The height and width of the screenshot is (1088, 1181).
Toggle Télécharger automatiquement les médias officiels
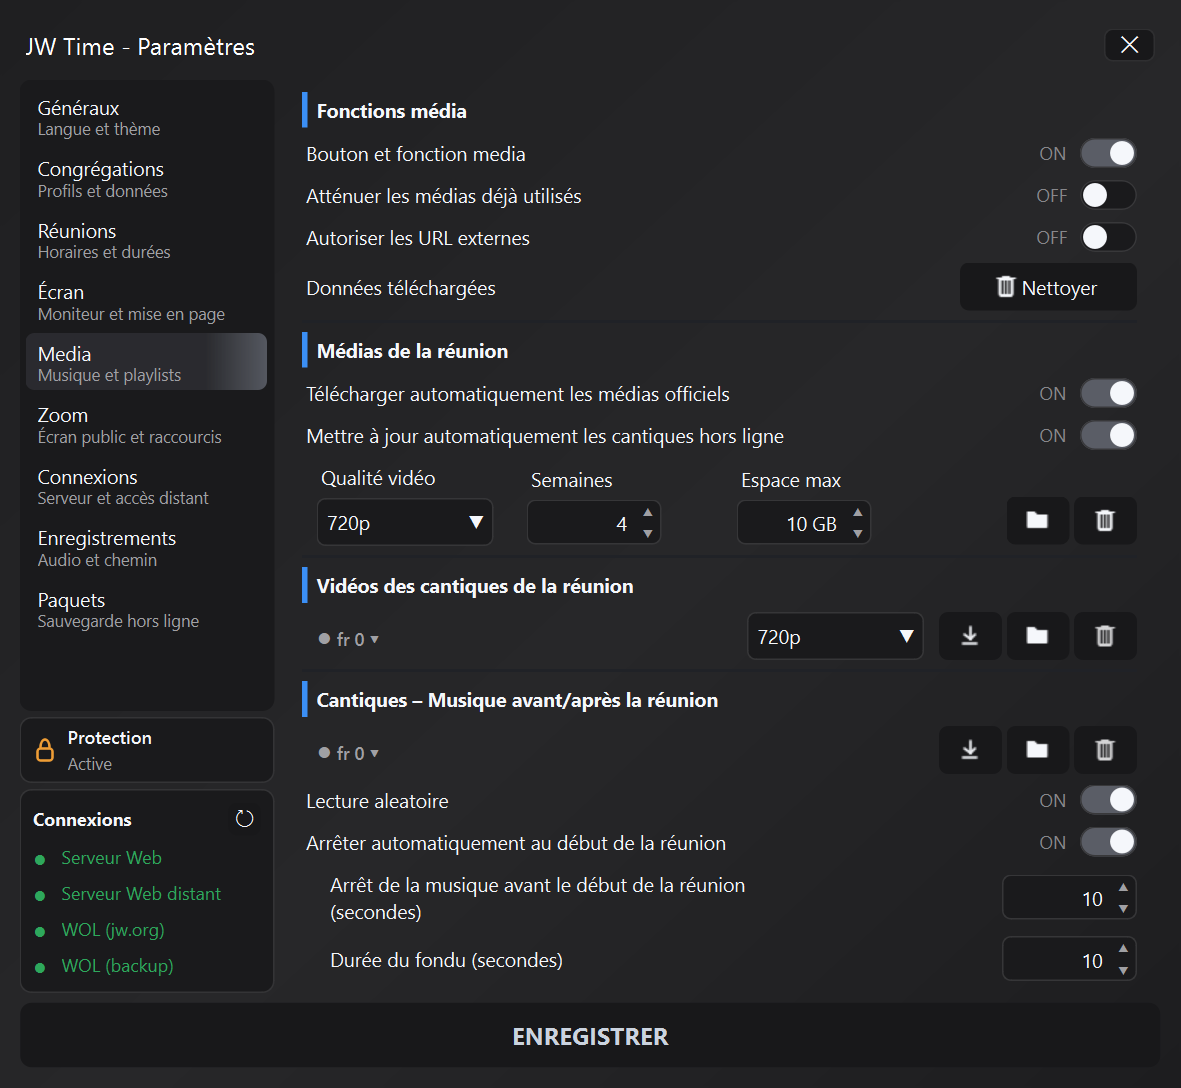click(x=1108, y=394)
